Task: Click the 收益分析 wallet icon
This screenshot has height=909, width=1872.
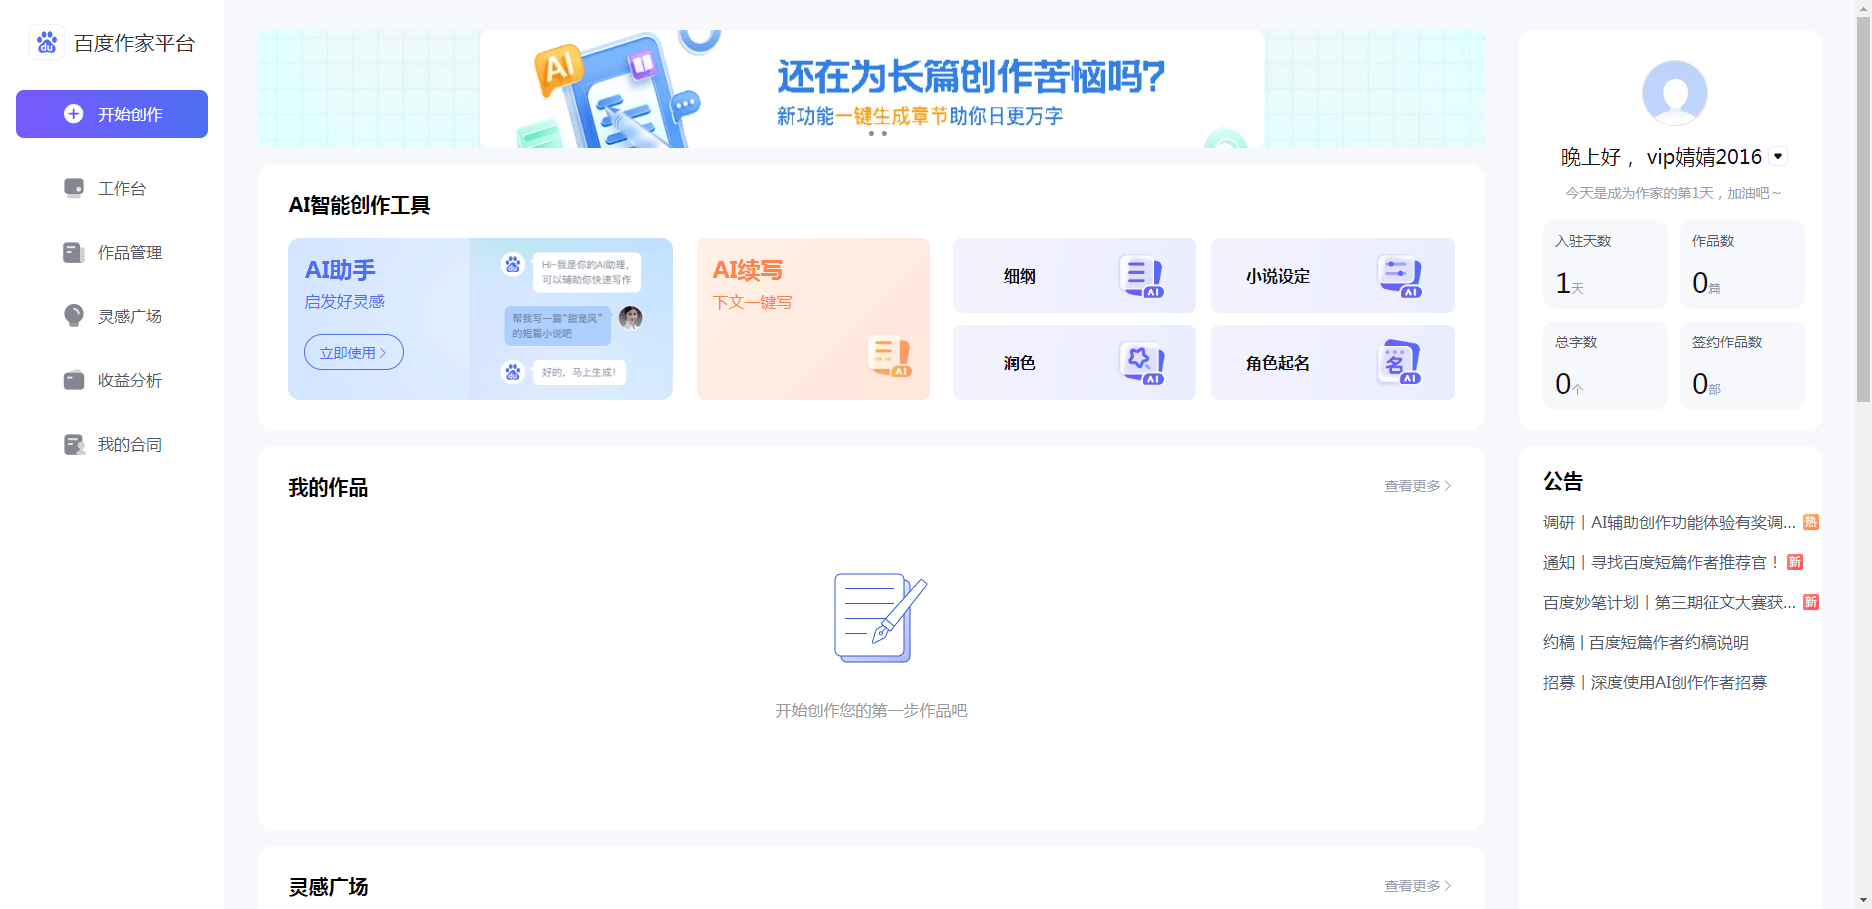Action: (74, 380)
